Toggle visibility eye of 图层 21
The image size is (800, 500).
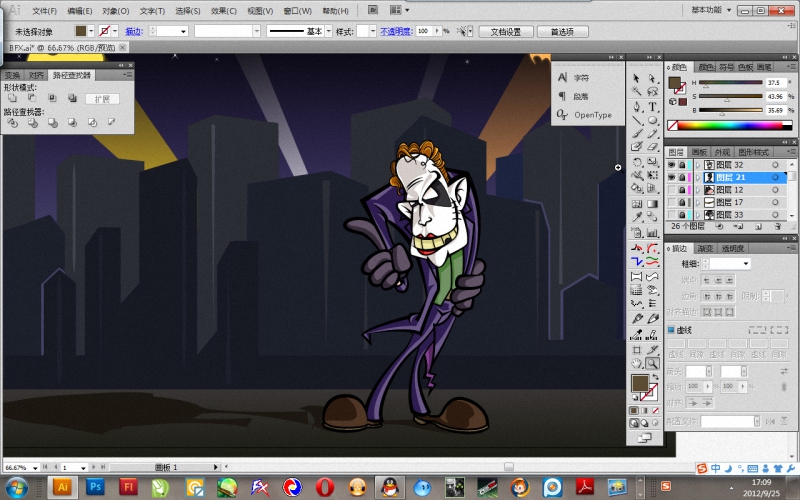(x=671, y=177)
